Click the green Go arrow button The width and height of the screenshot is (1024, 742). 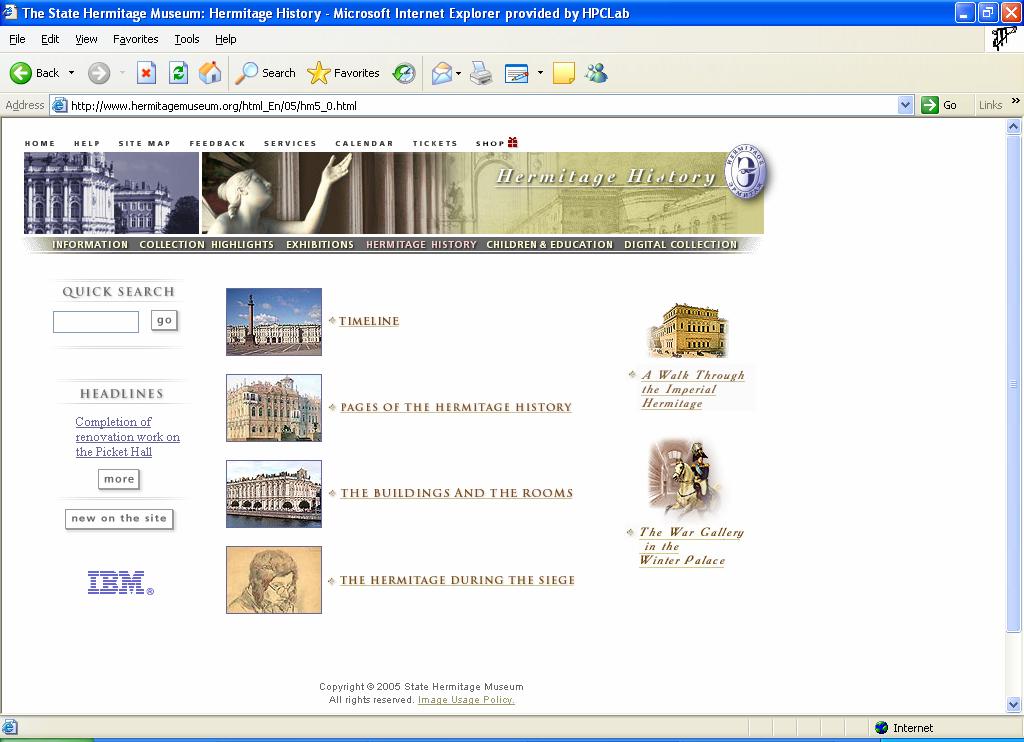929,105
